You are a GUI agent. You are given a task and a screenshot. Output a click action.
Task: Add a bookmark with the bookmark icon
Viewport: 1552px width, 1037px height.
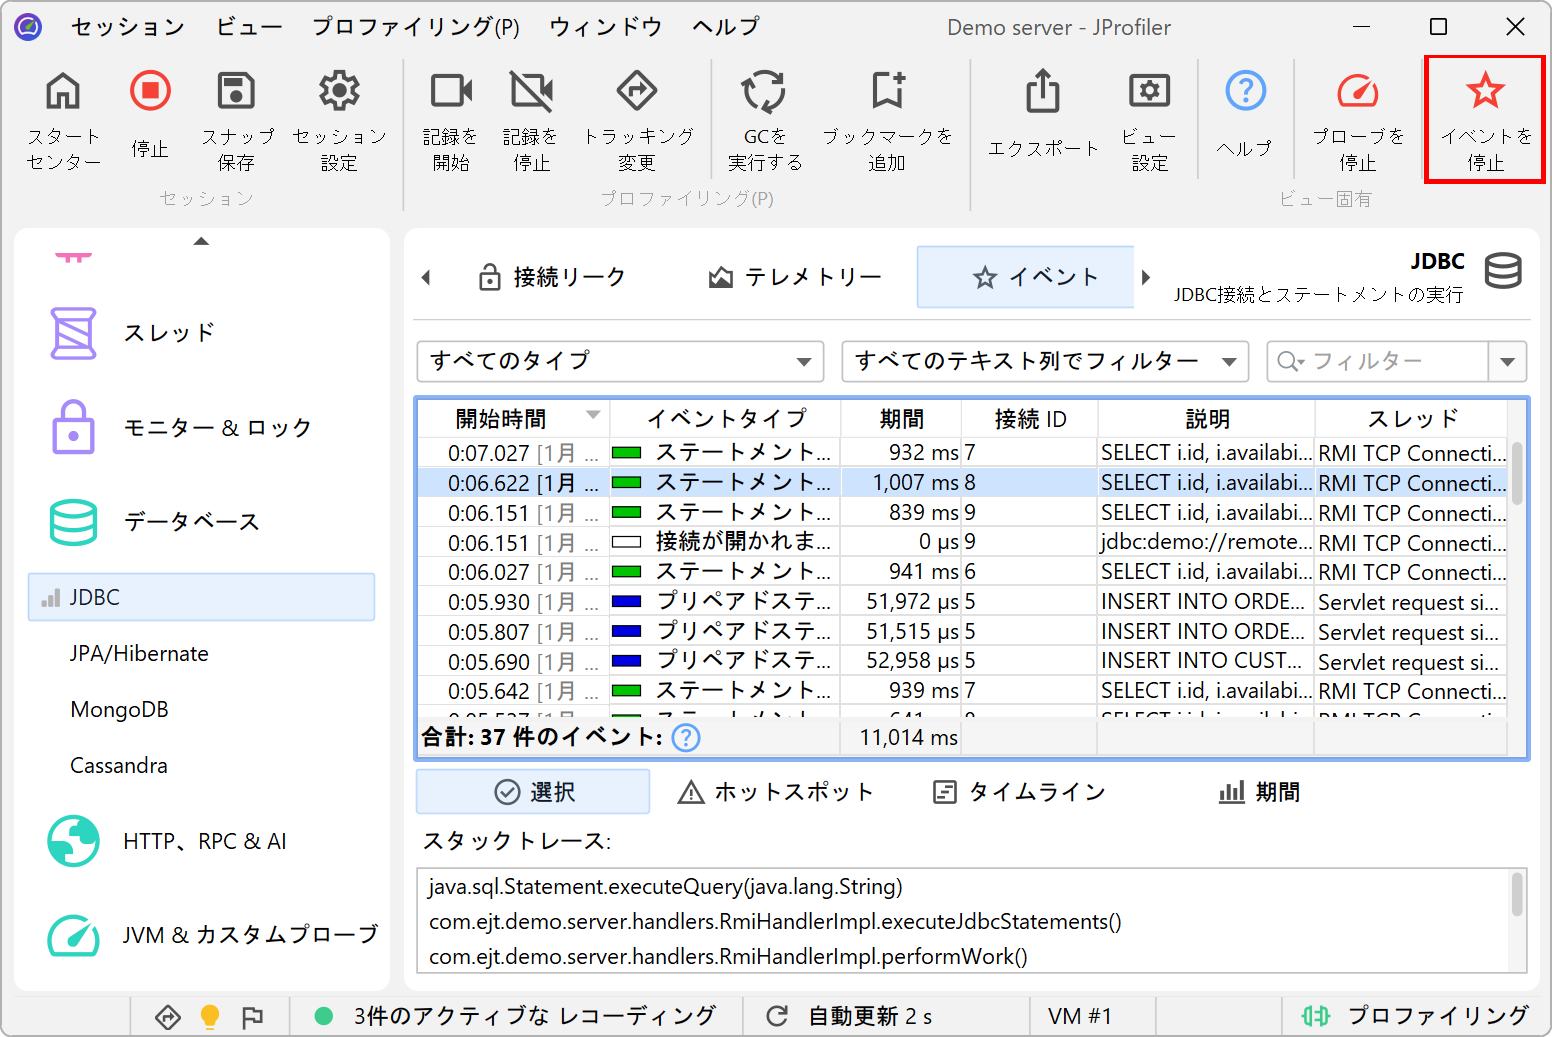(x=887, y=92)
